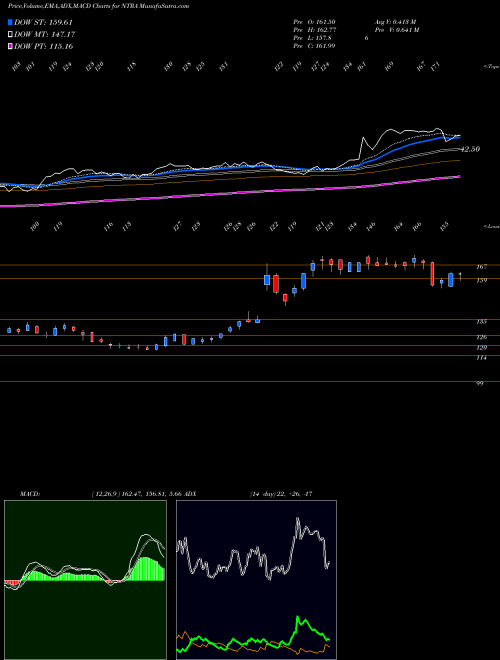Click the 114 price level label
Viewport: 500px width, 660px height.
tap(482, 358)
